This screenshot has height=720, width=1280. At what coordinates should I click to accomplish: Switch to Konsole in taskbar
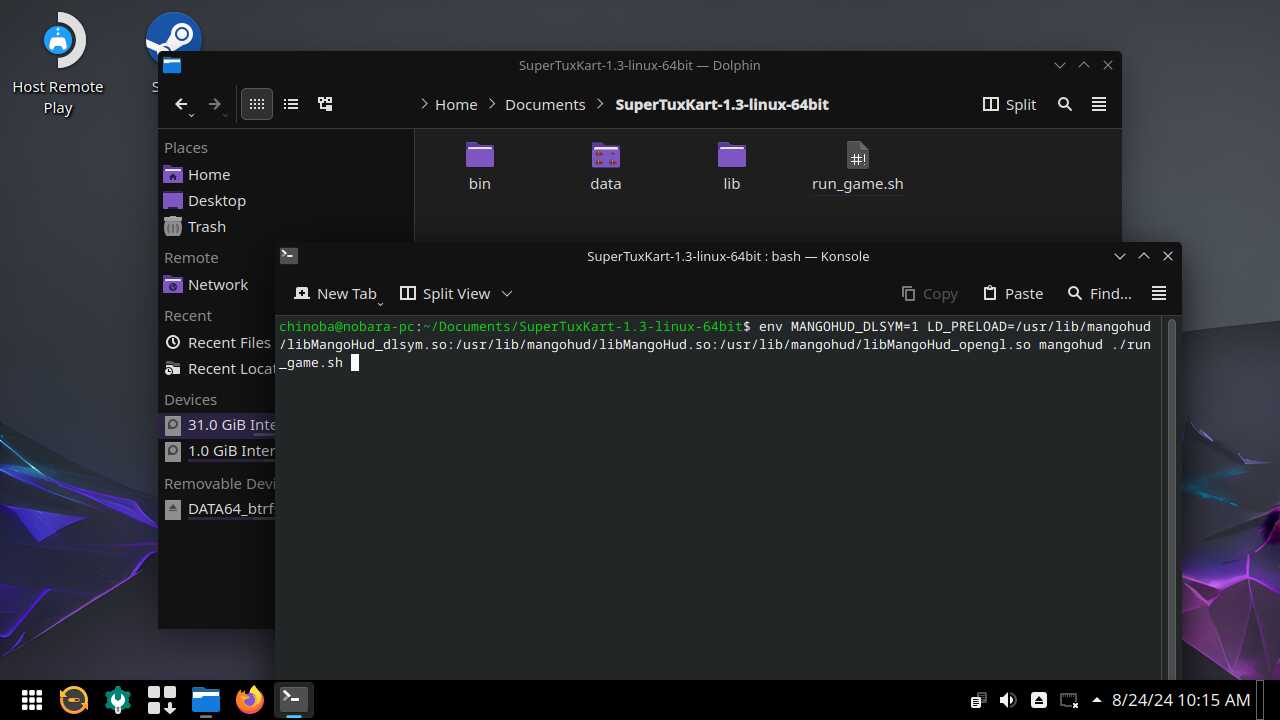tap(294, 699)
